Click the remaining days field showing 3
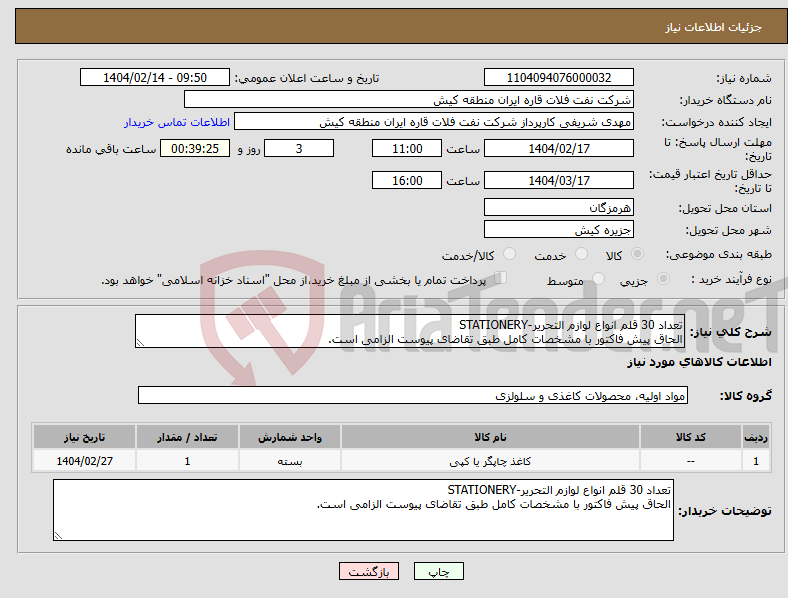This screenshot has height=598, width=788. (299, 148)
